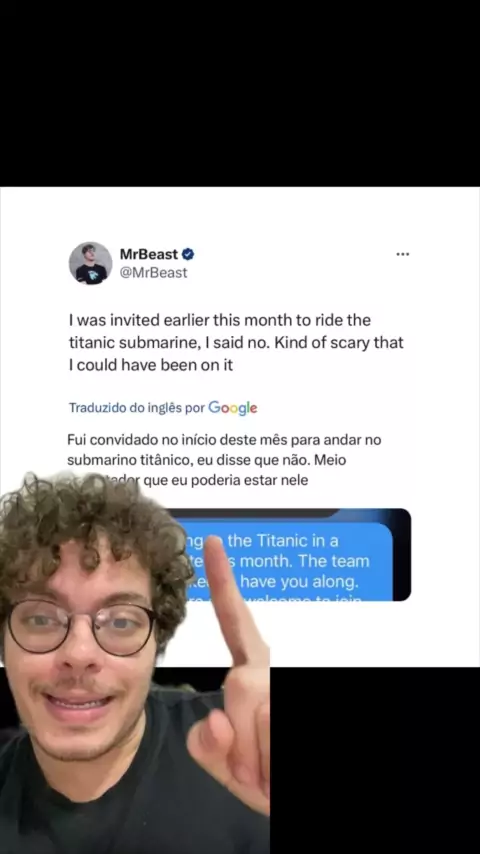Select the English tweet text about the submarine
480x854 pixels.
[236, 342]
